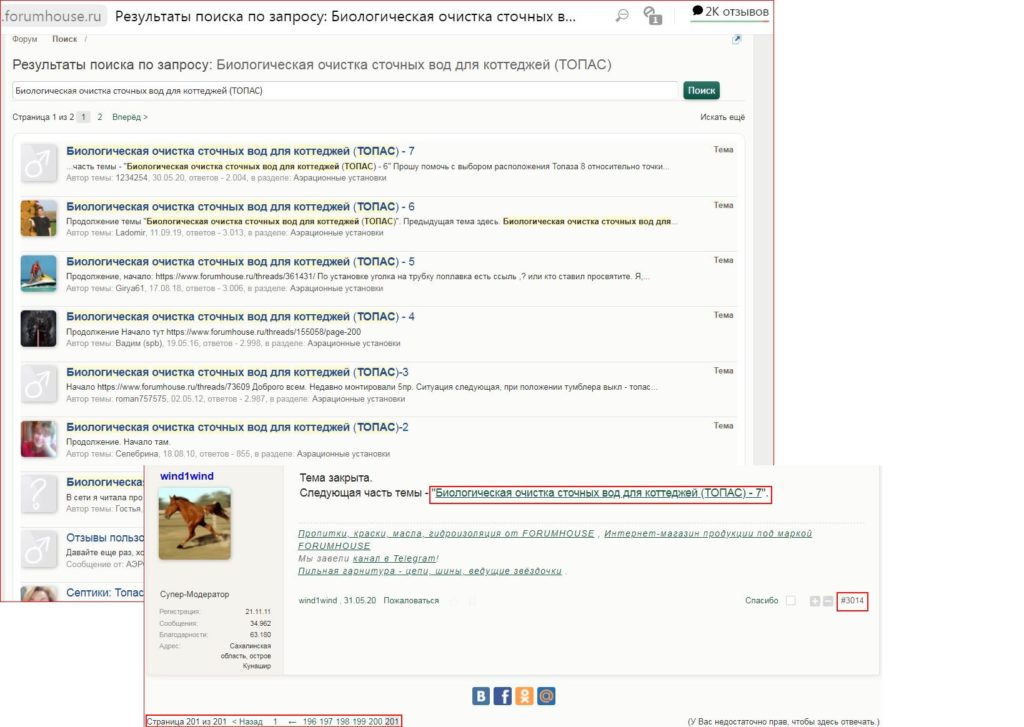This screenshot has height=727, width=1024.
Task: Click Пожаловаться to report the post
Action: (411, 600)
